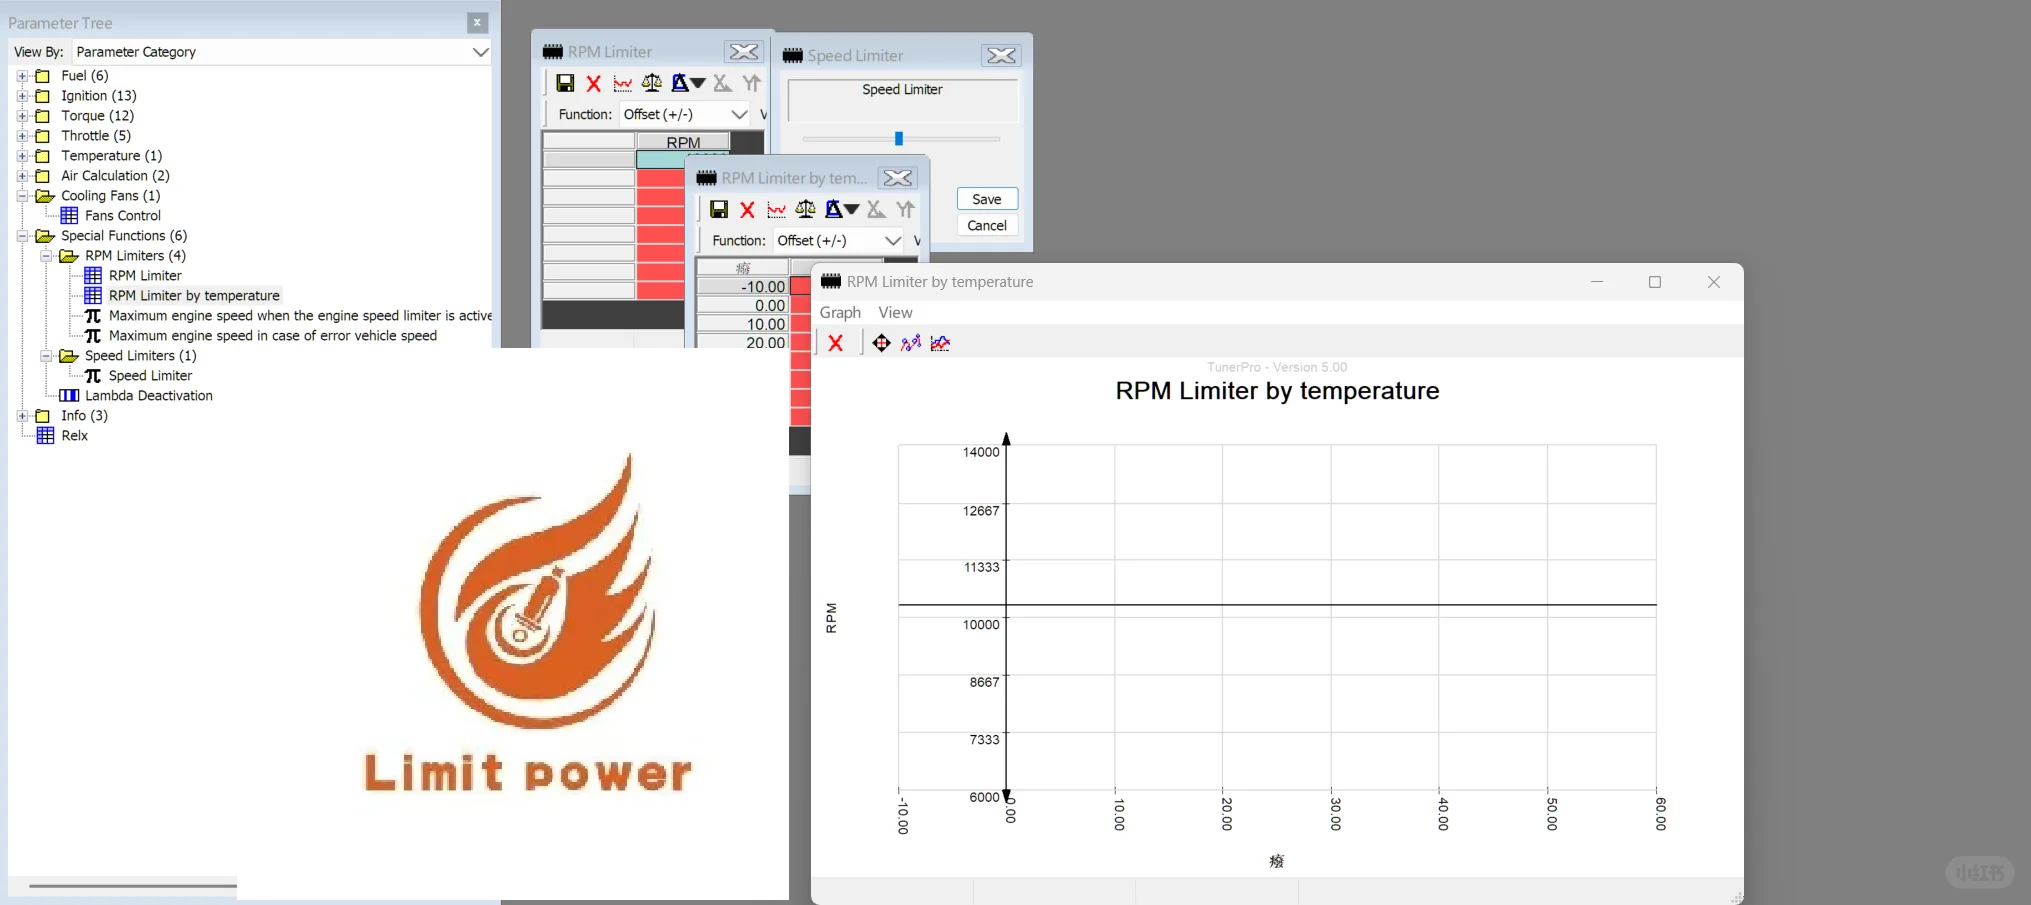
Task: Click the table icon beside Relx
Action: 45,435
